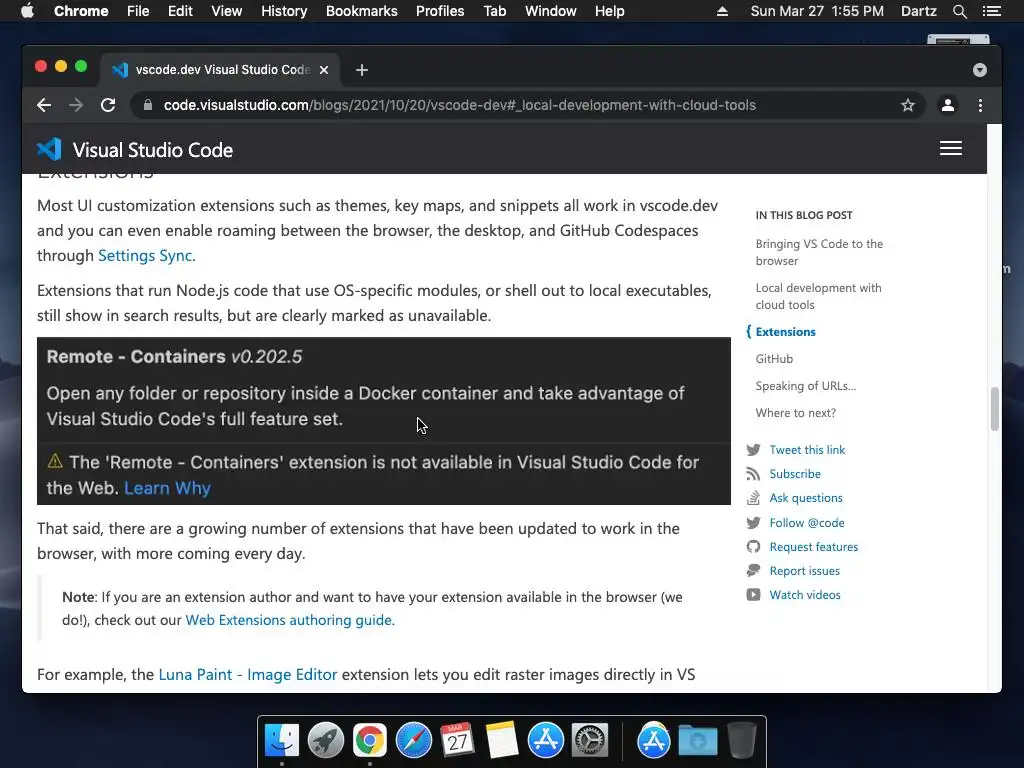Viewport: 1024px width, 768px height.
Task: Follow the Settings Sync link
Action: pos(145,255)
